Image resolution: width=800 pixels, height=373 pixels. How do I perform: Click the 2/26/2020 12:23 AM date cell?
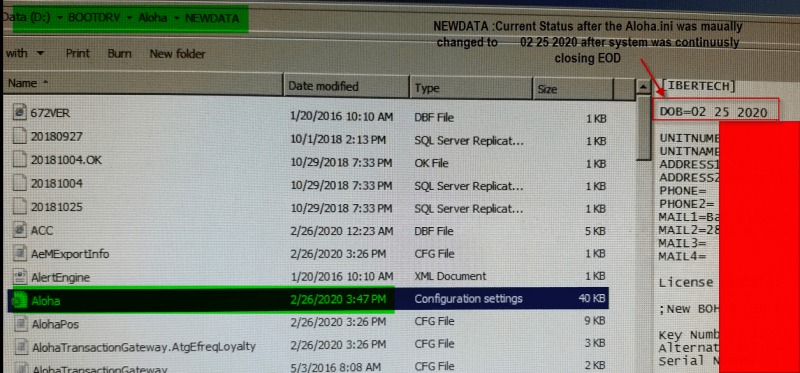coord(341,231)
